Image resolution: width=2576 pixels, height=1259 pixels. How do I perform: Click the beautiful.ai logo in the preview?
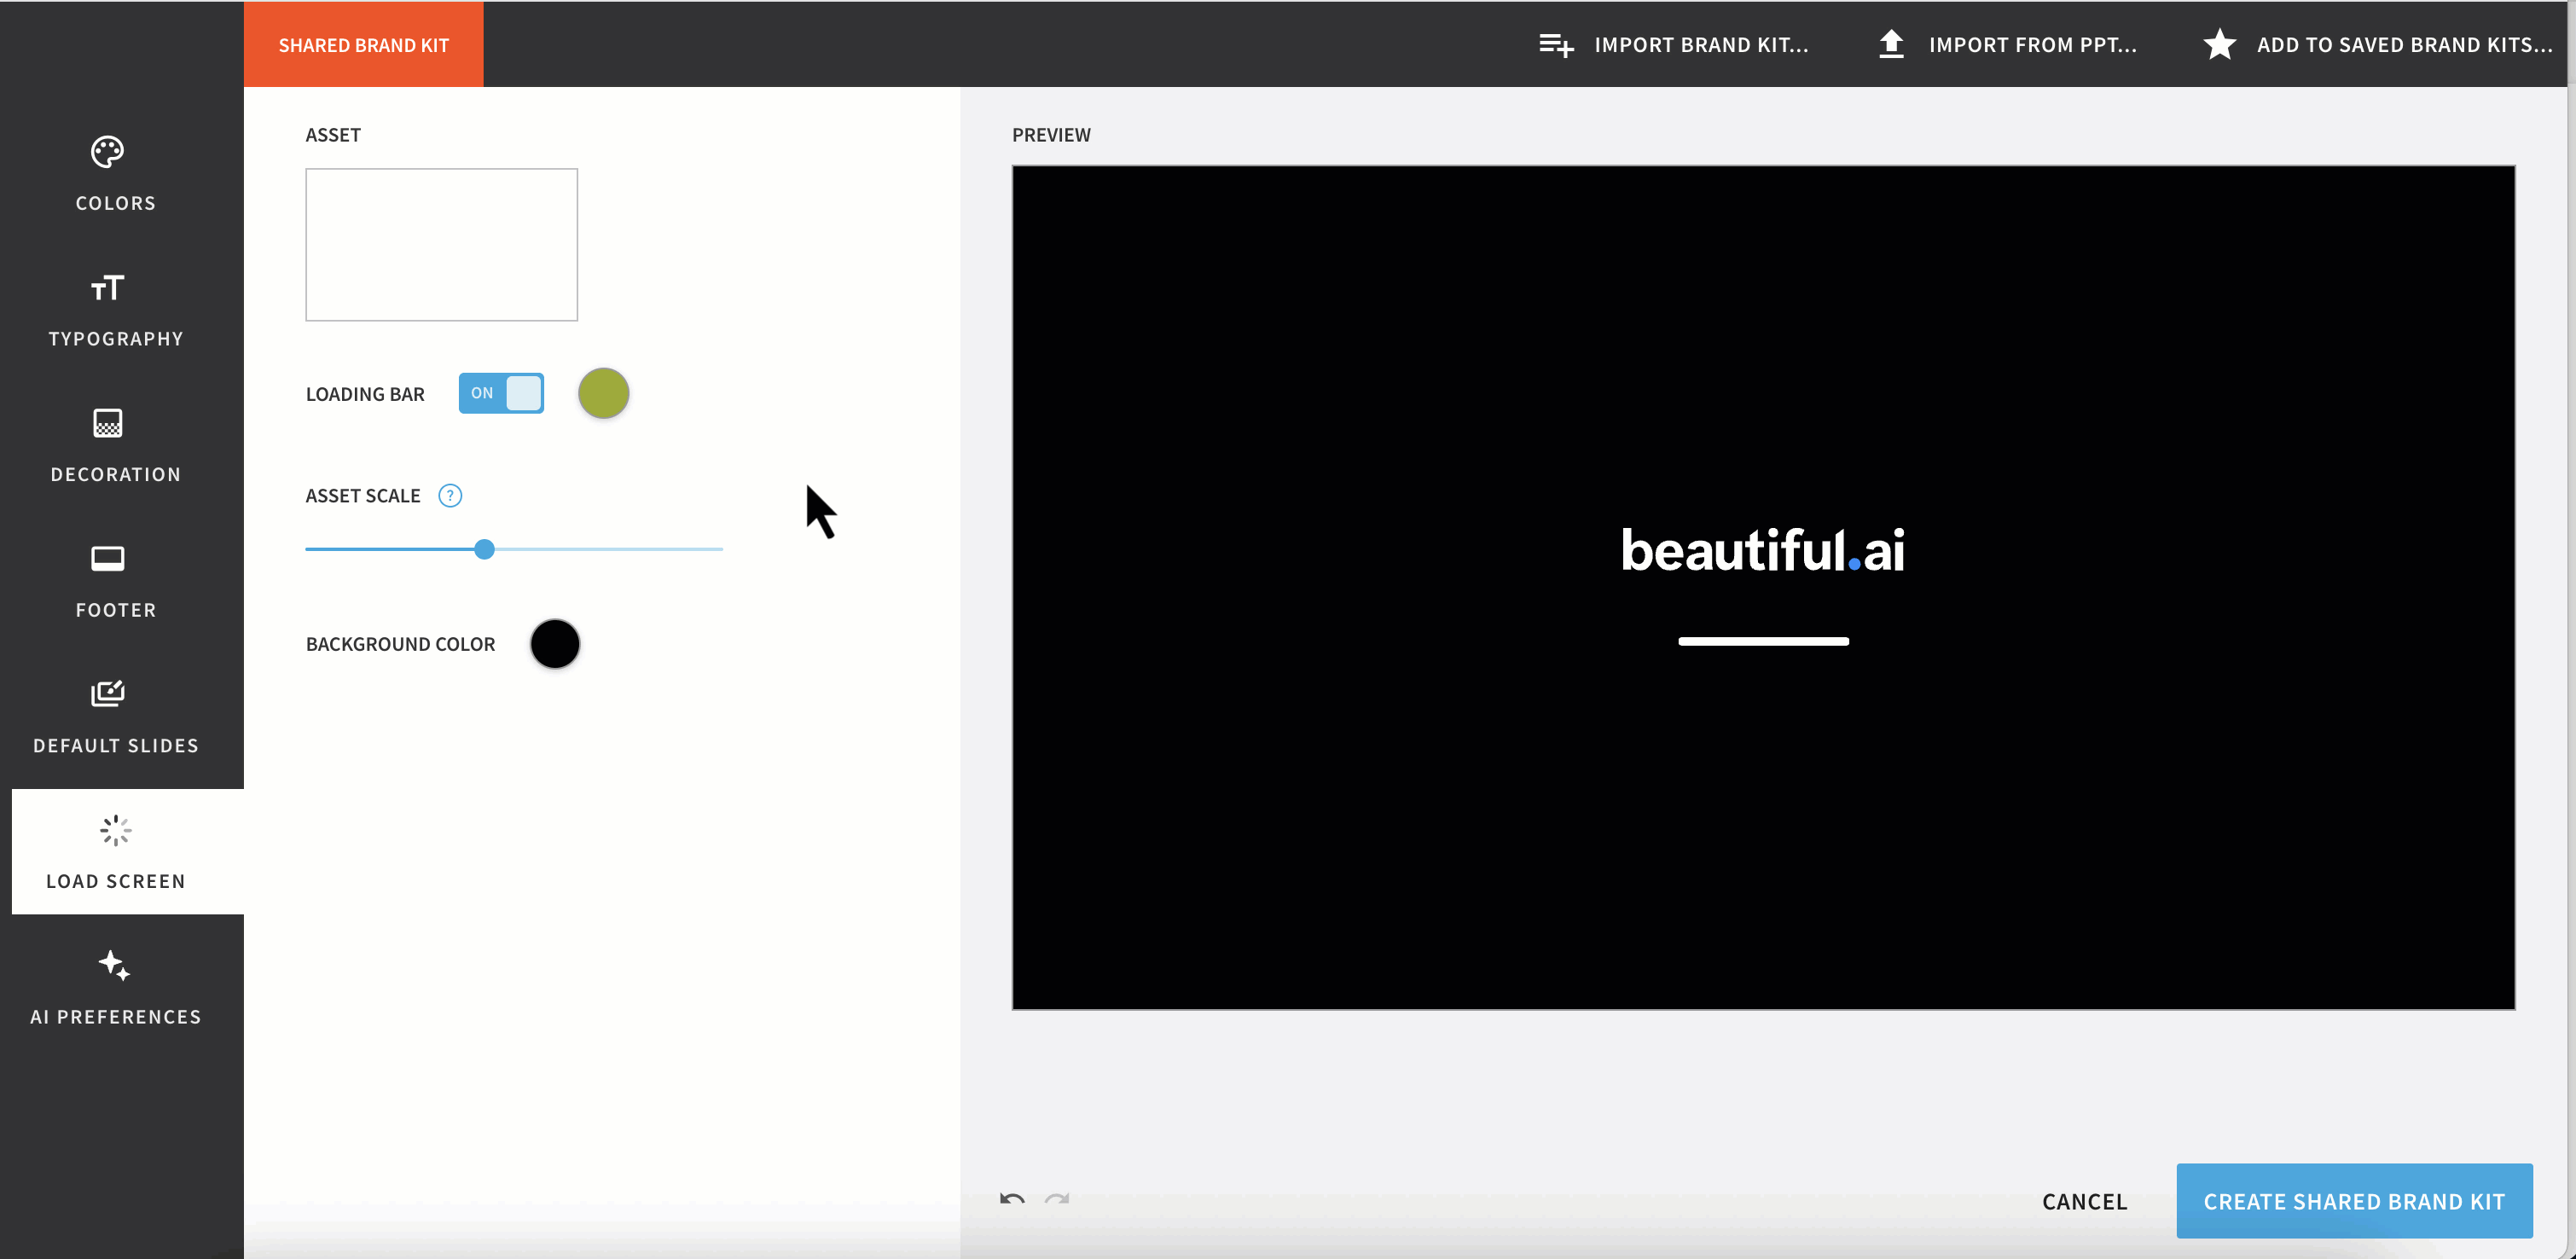tap(1763, 550)
